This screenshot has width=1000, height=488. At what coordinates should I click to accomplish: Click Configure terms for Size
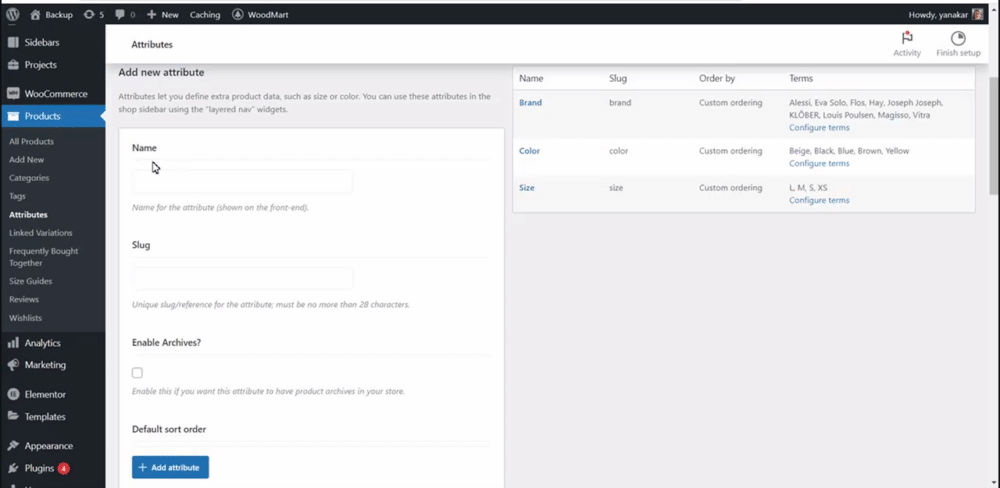pyautogui.click(x=819, y=200)
